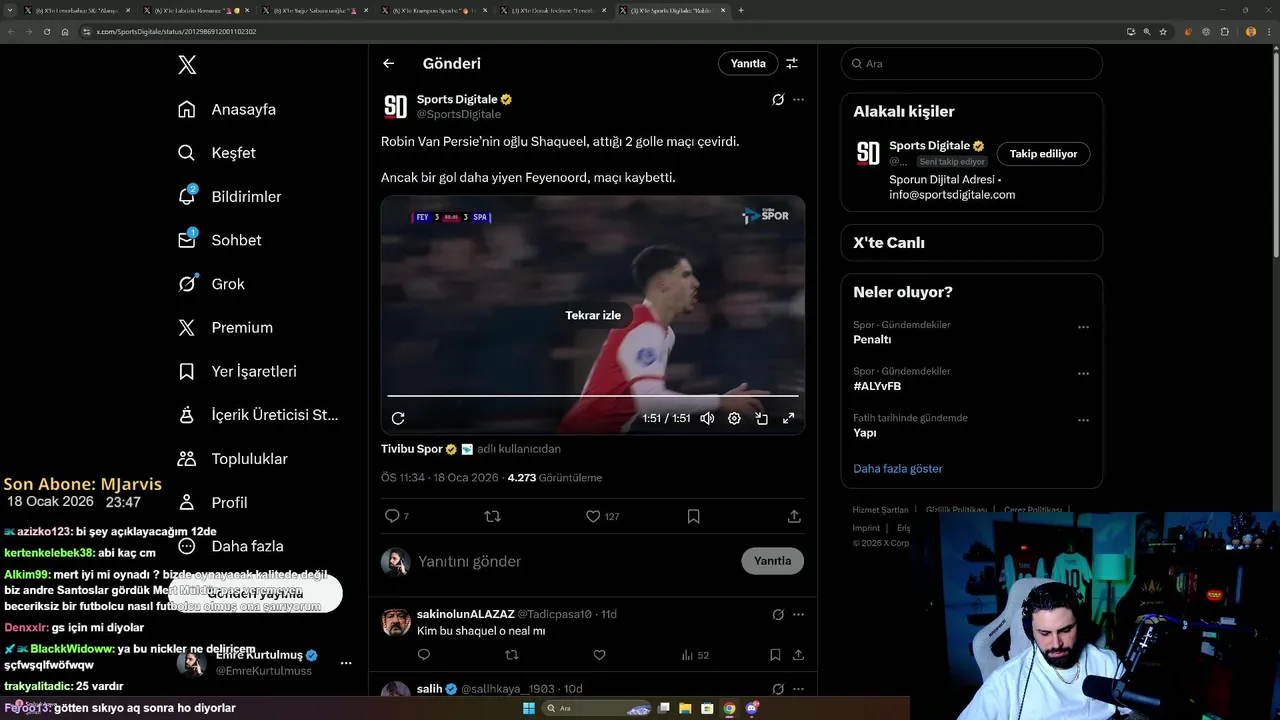Open more options for the #ALYvFB trend
1280x720 pixels.
point(1083,374)
